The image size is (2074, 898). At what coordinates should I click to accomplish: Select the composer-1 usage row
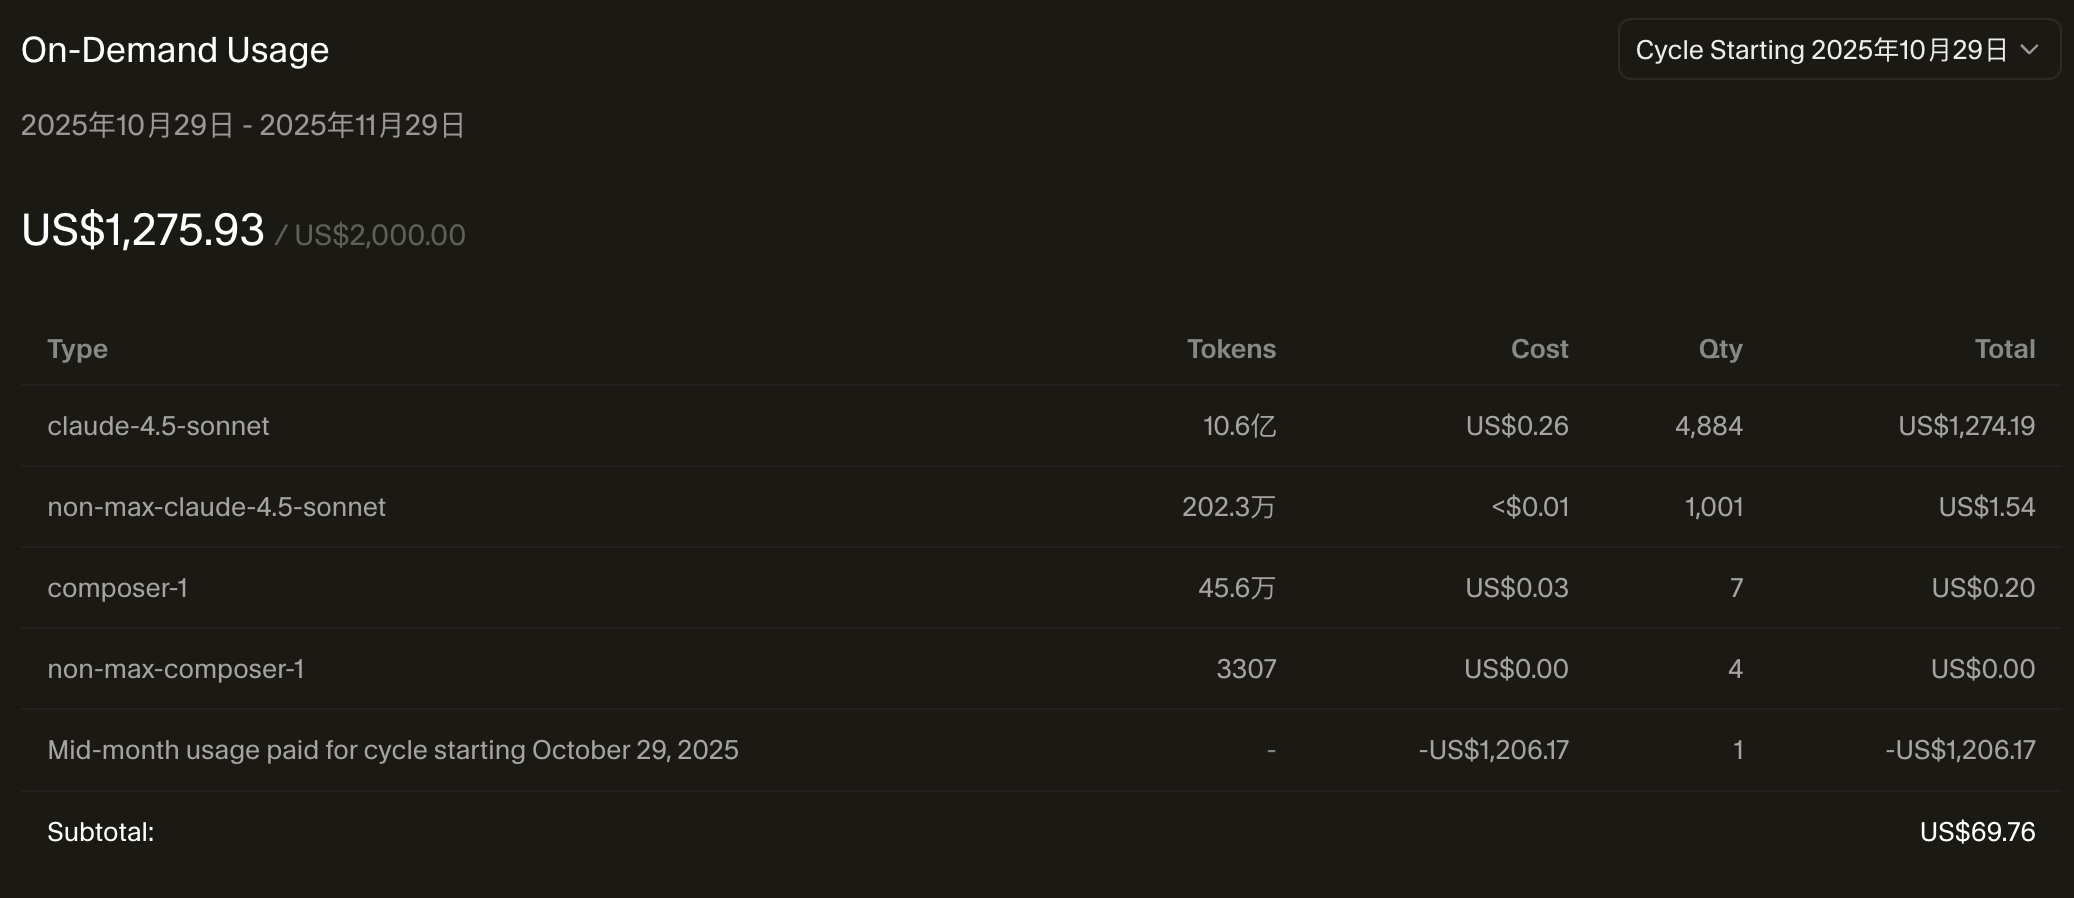[x=117, y=588]
